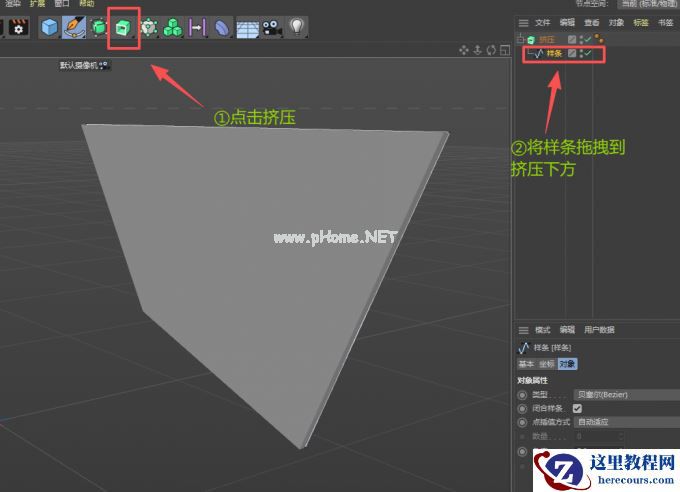Add a Subdivision Surface generator

point(99,27)
